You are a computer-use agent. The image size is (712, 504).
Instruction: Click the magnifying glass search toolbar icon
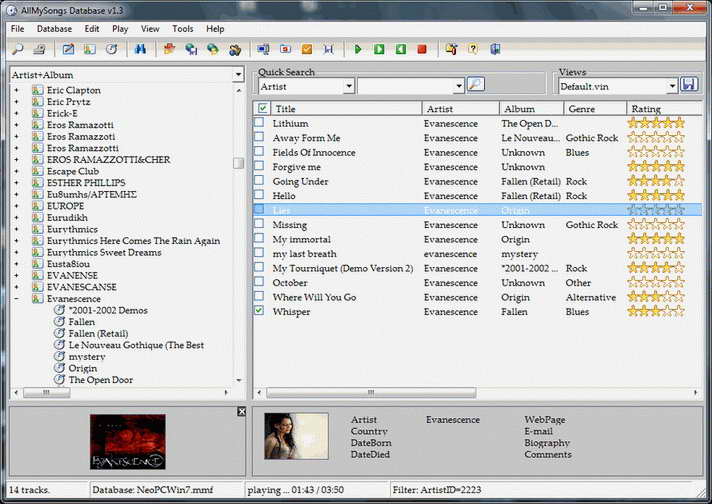[x=18, y=49]
